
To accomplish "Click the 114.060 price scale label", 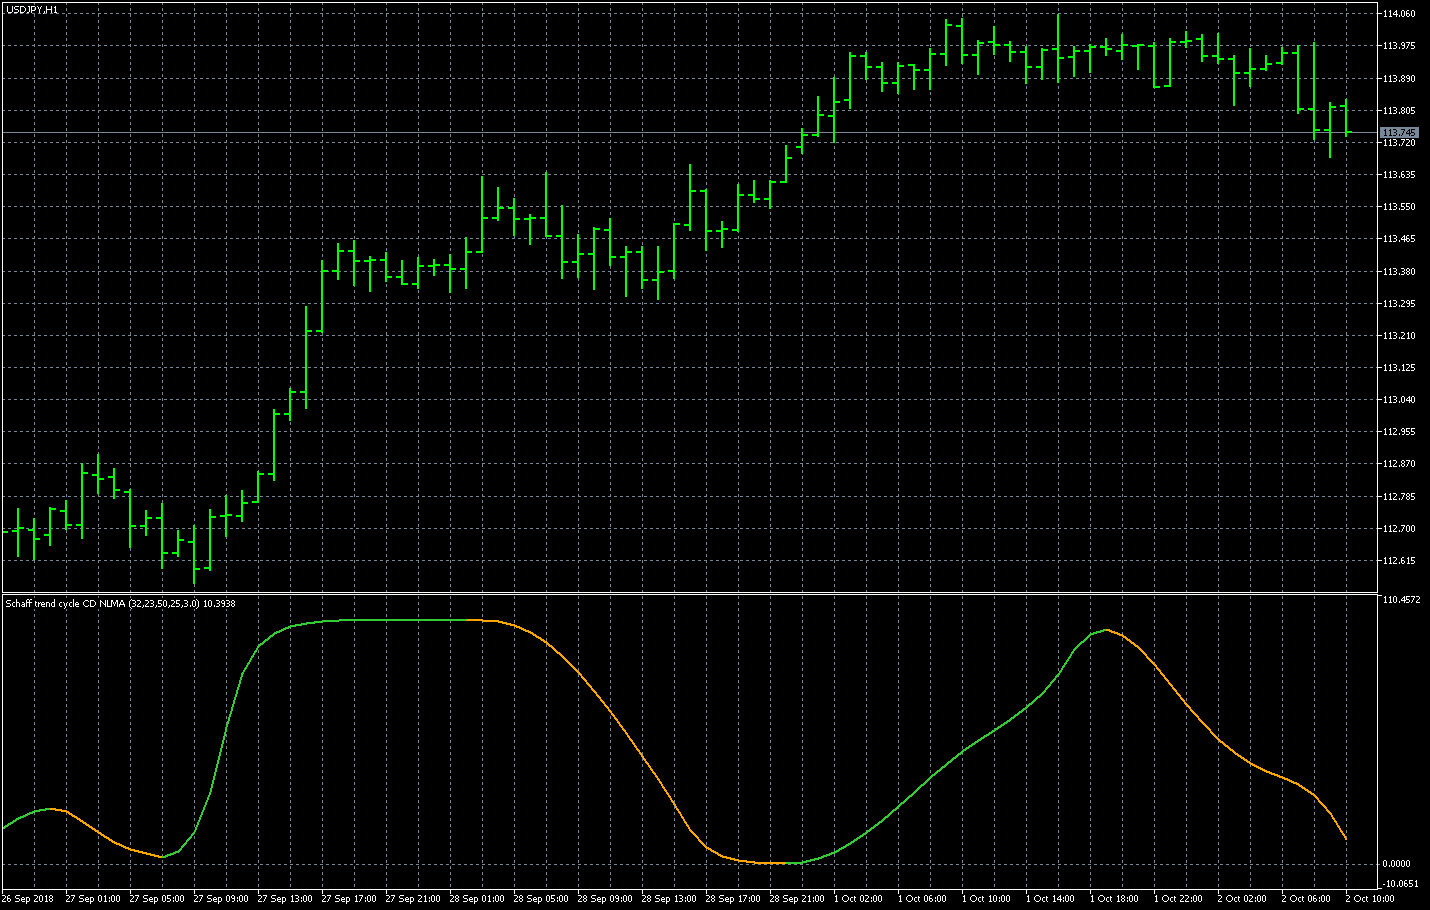I will pos(1399,14).
